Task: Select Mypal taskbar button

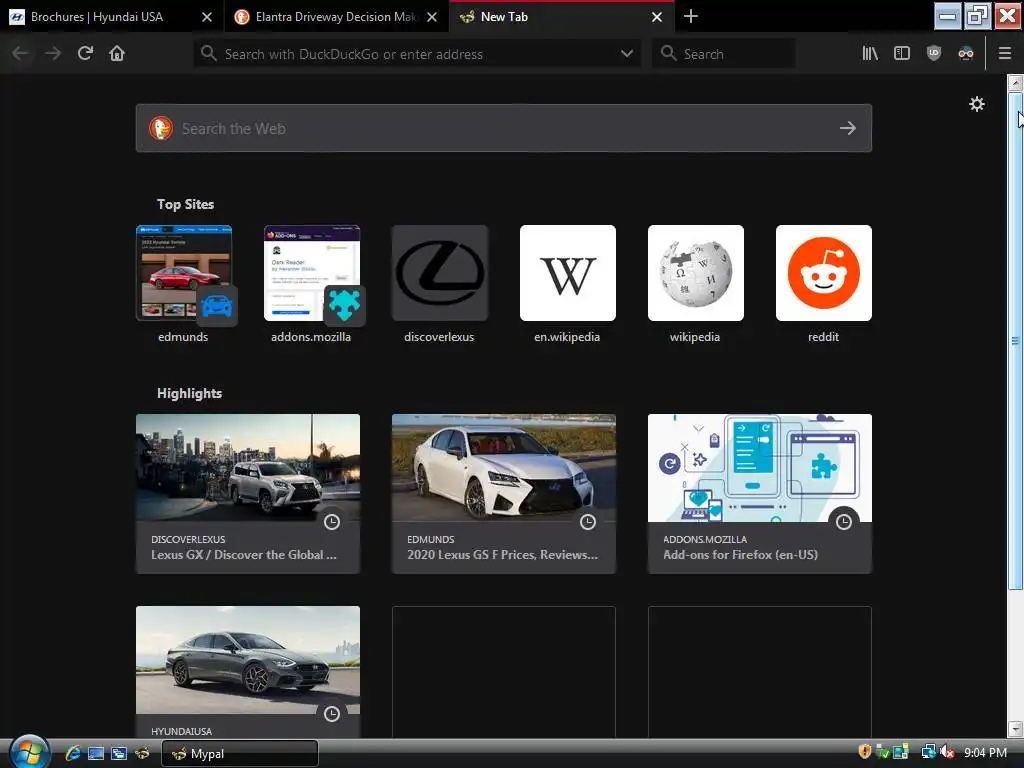Action: pyautogui.click(x=239, y=754)
